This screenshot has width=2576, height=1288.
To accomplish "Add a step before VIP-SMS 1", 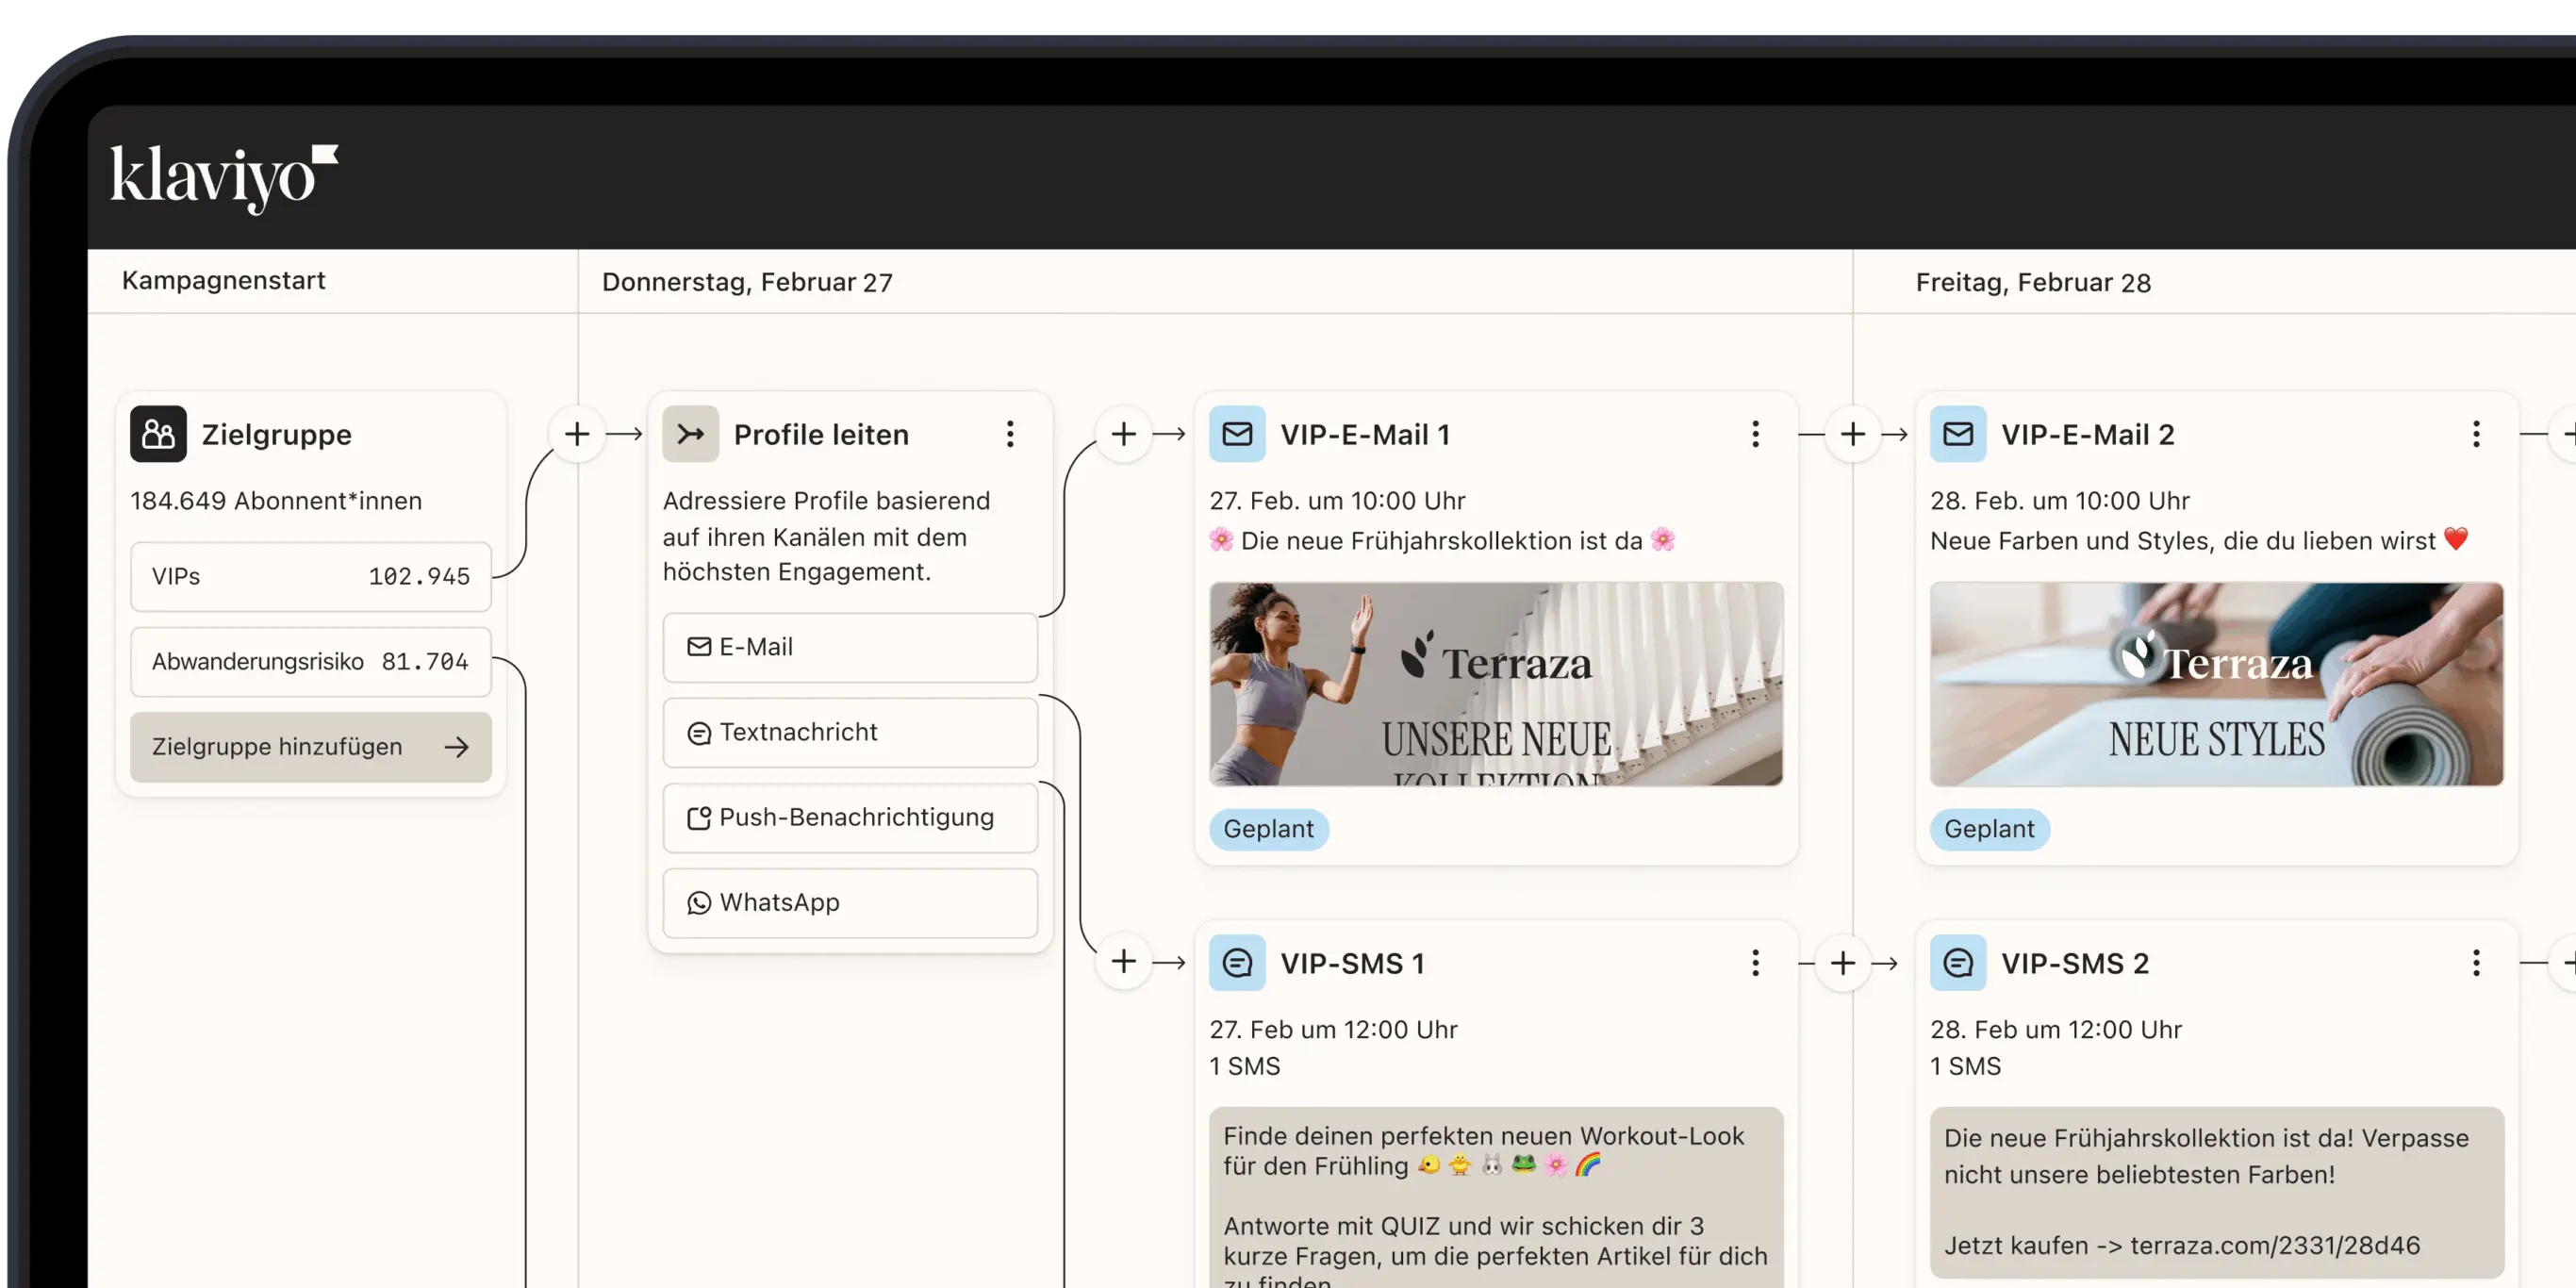I will pos(1124,962).
